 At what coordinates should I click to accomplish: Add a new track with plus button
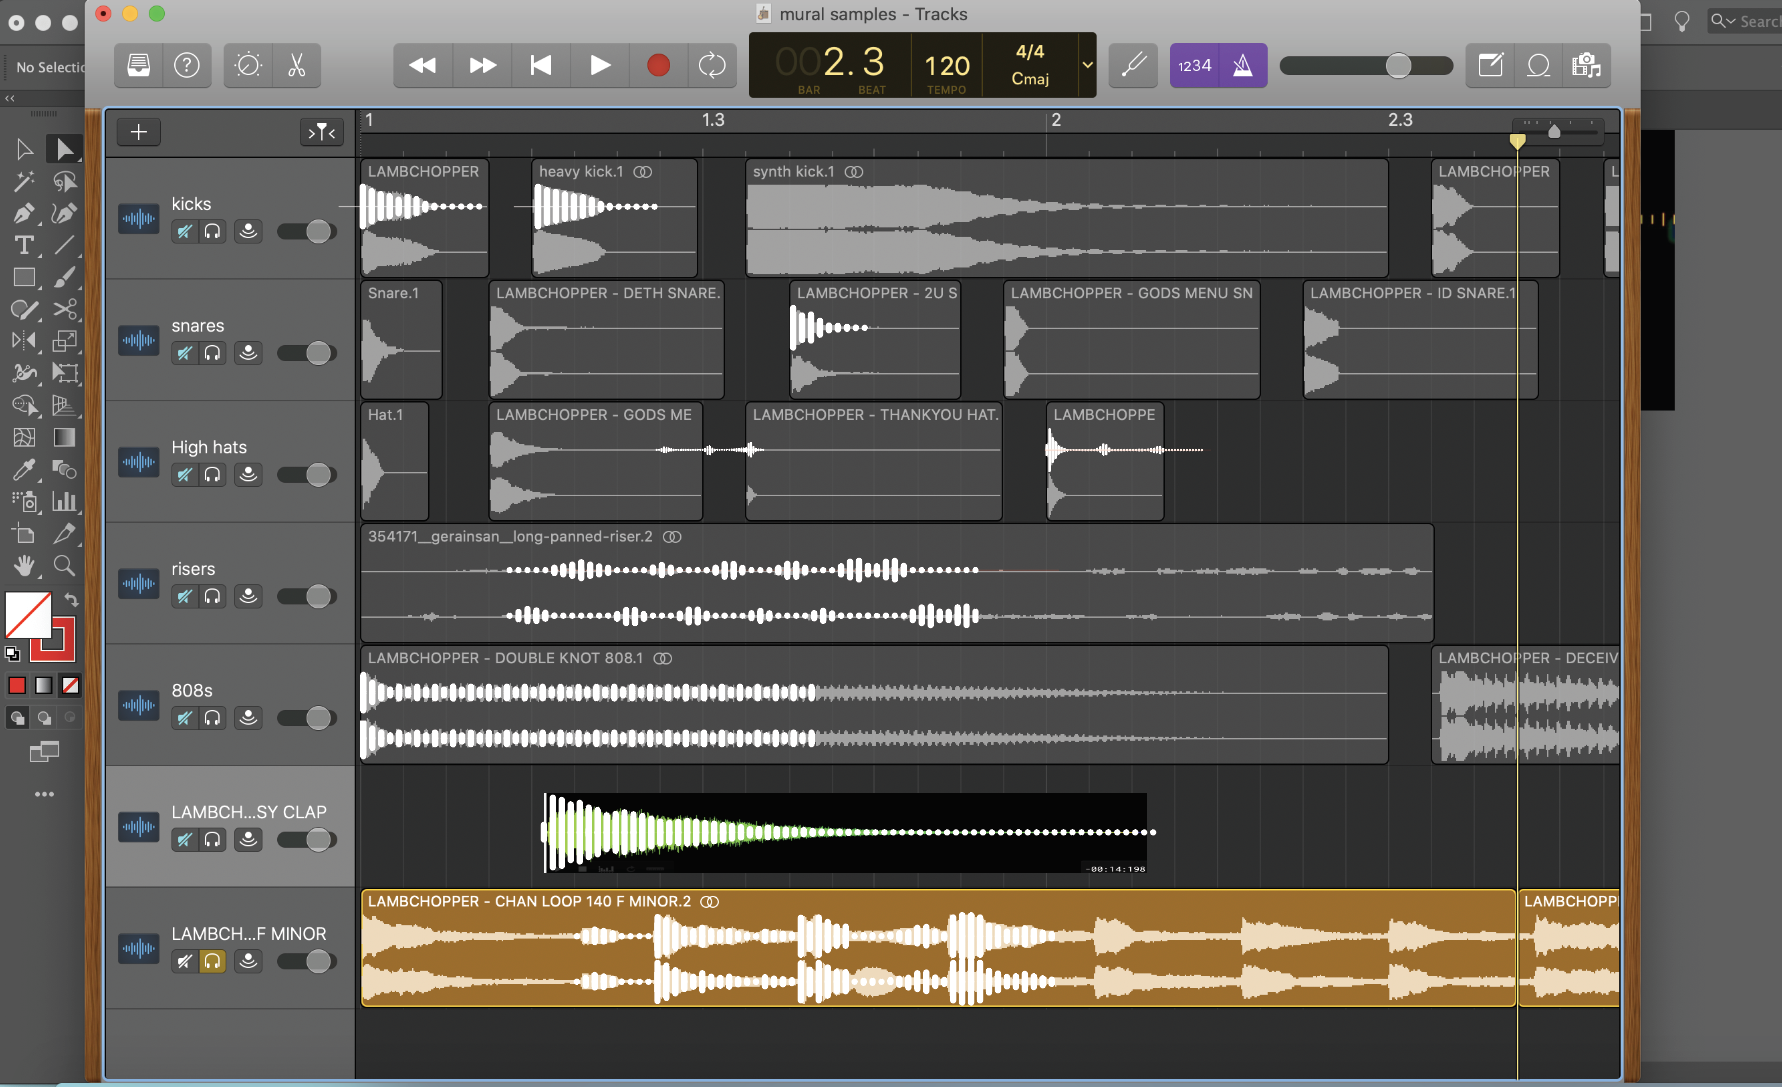(x=139, y=132)
